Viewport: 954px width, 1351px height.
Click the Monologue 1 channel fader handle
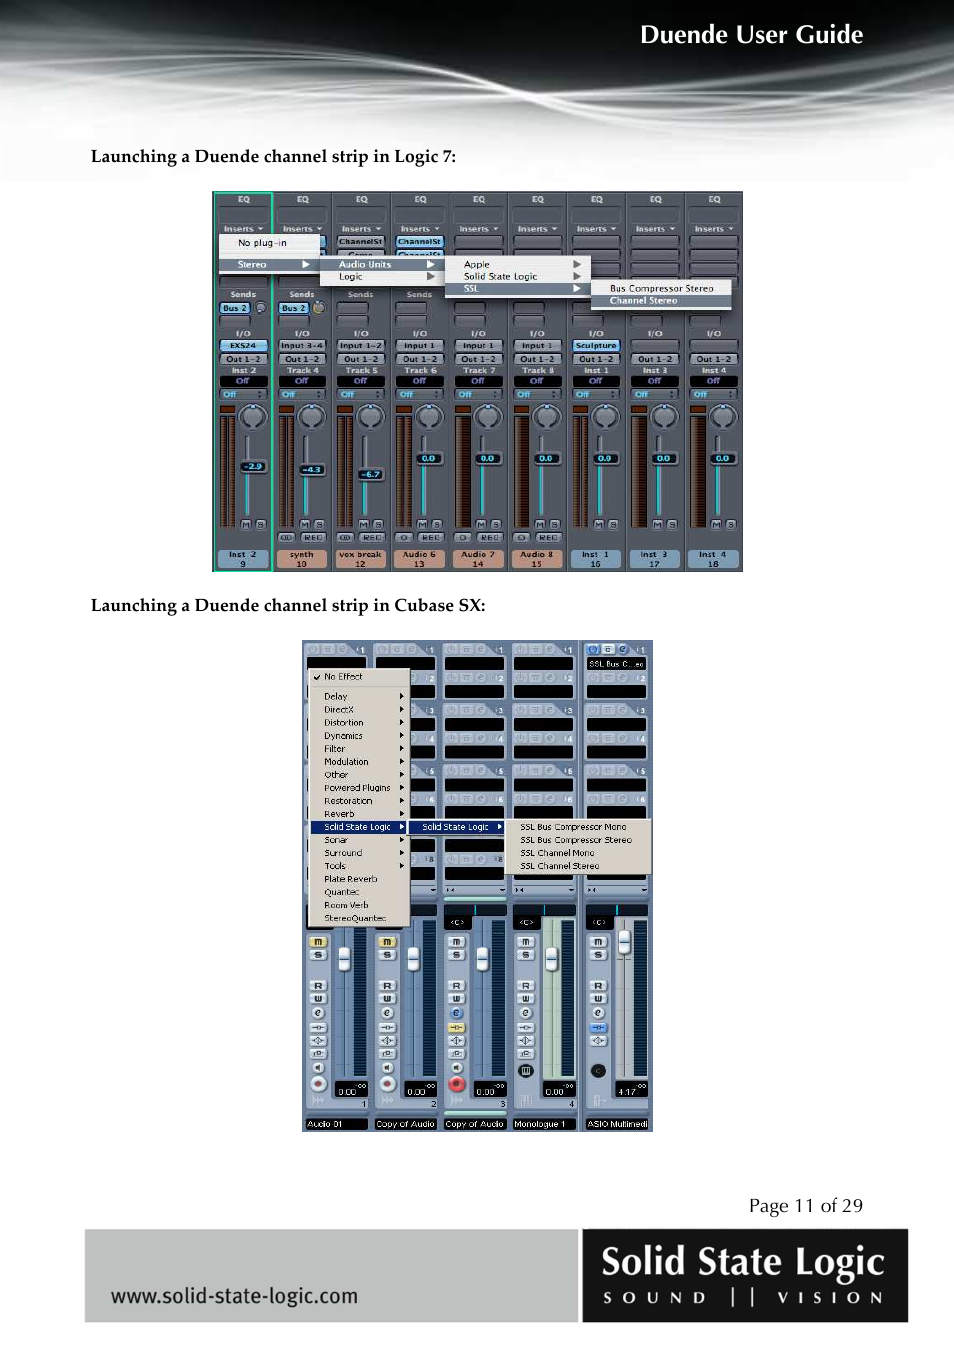(550, 960)
